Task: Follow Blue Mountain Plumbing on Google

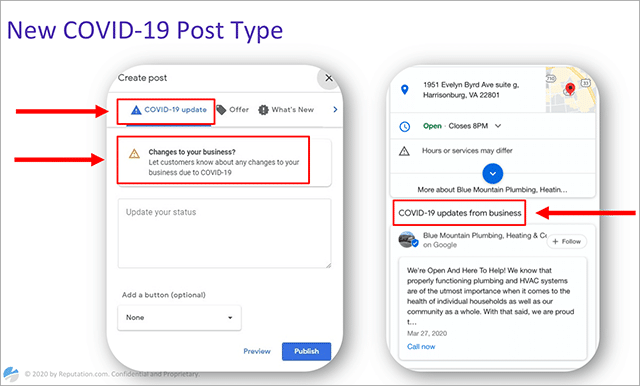Action: 567,242
